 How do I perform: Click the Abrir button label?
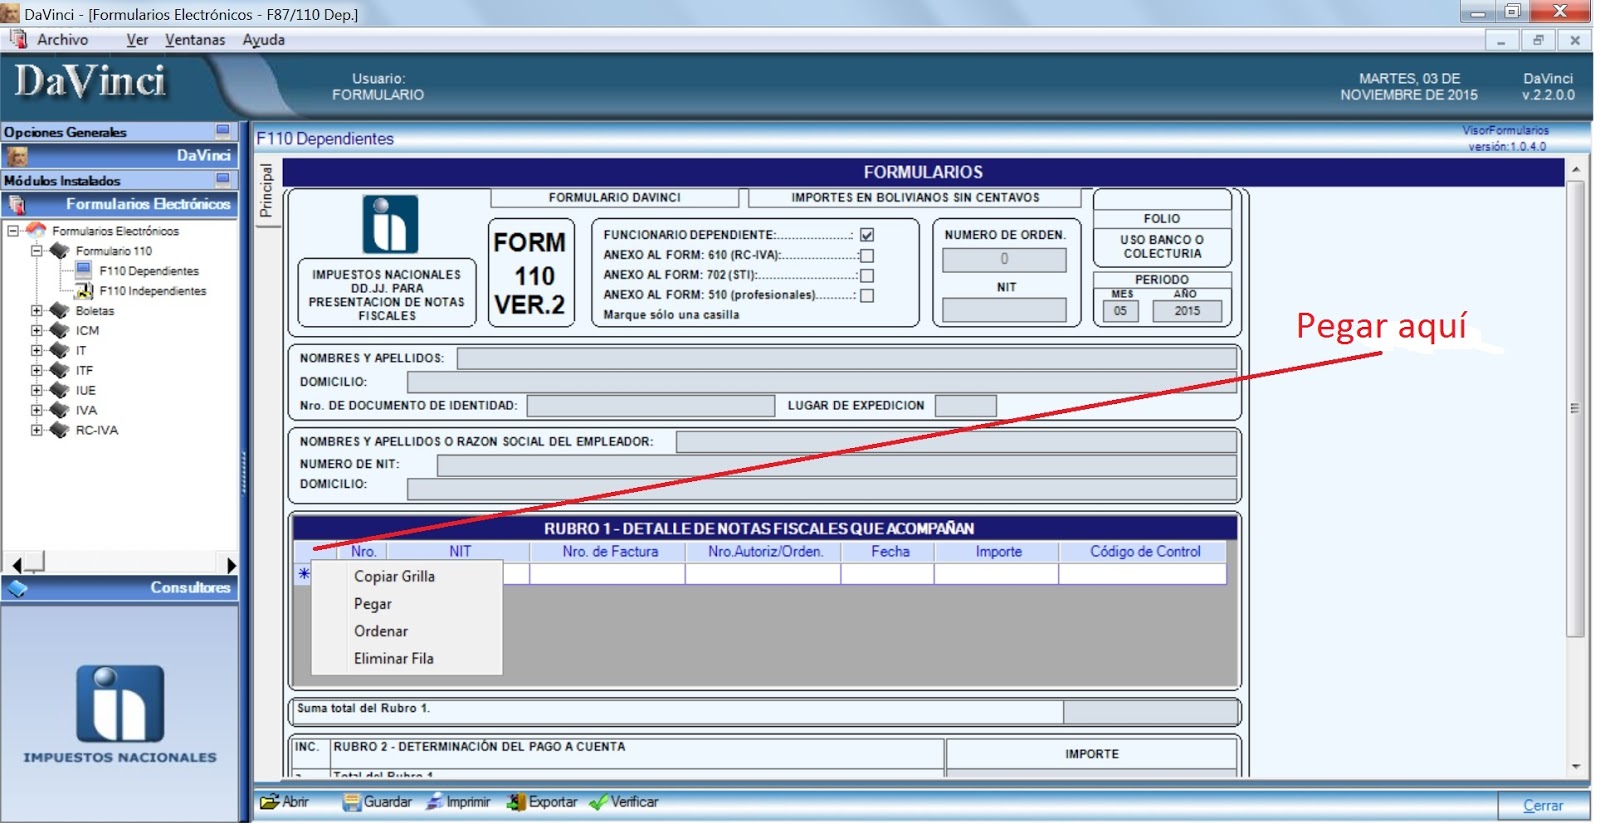coord(295,802)
